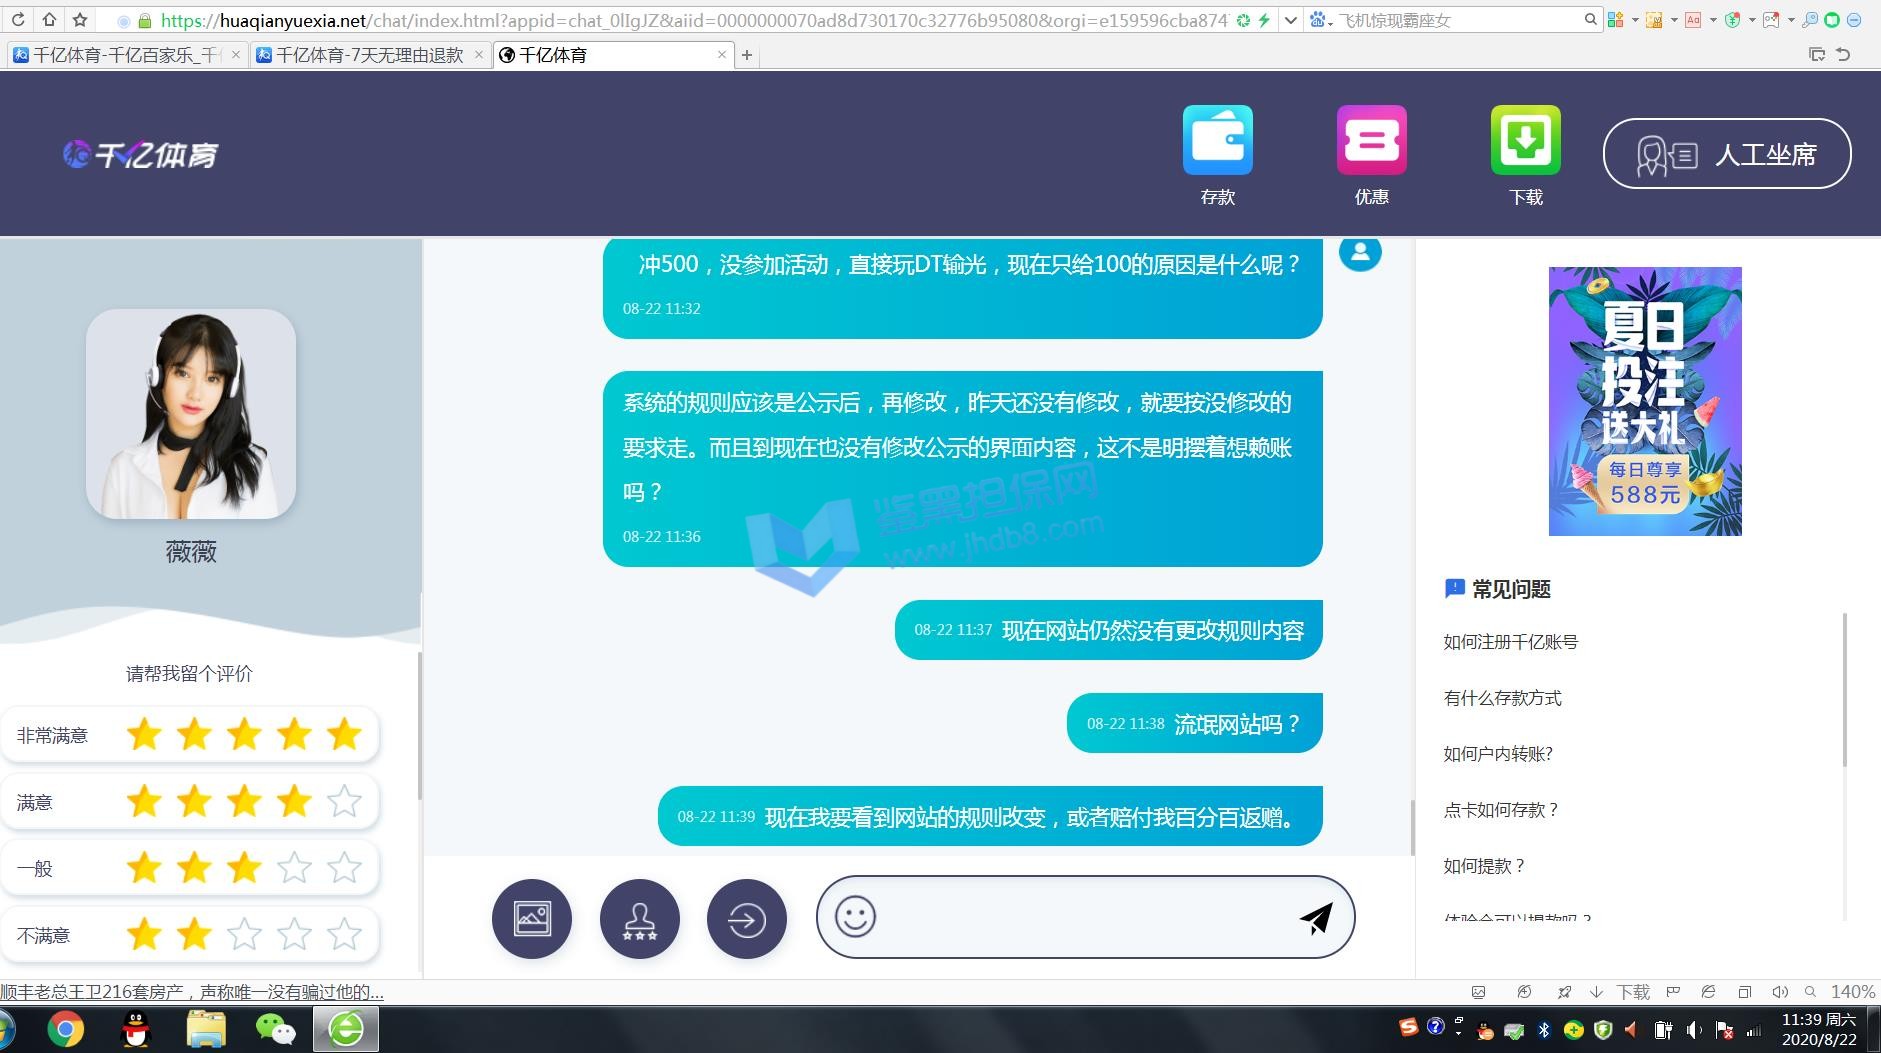Click the send paper plane icon
The height and width of the screenshot is (1053, 1881).
pos(1316,918)
